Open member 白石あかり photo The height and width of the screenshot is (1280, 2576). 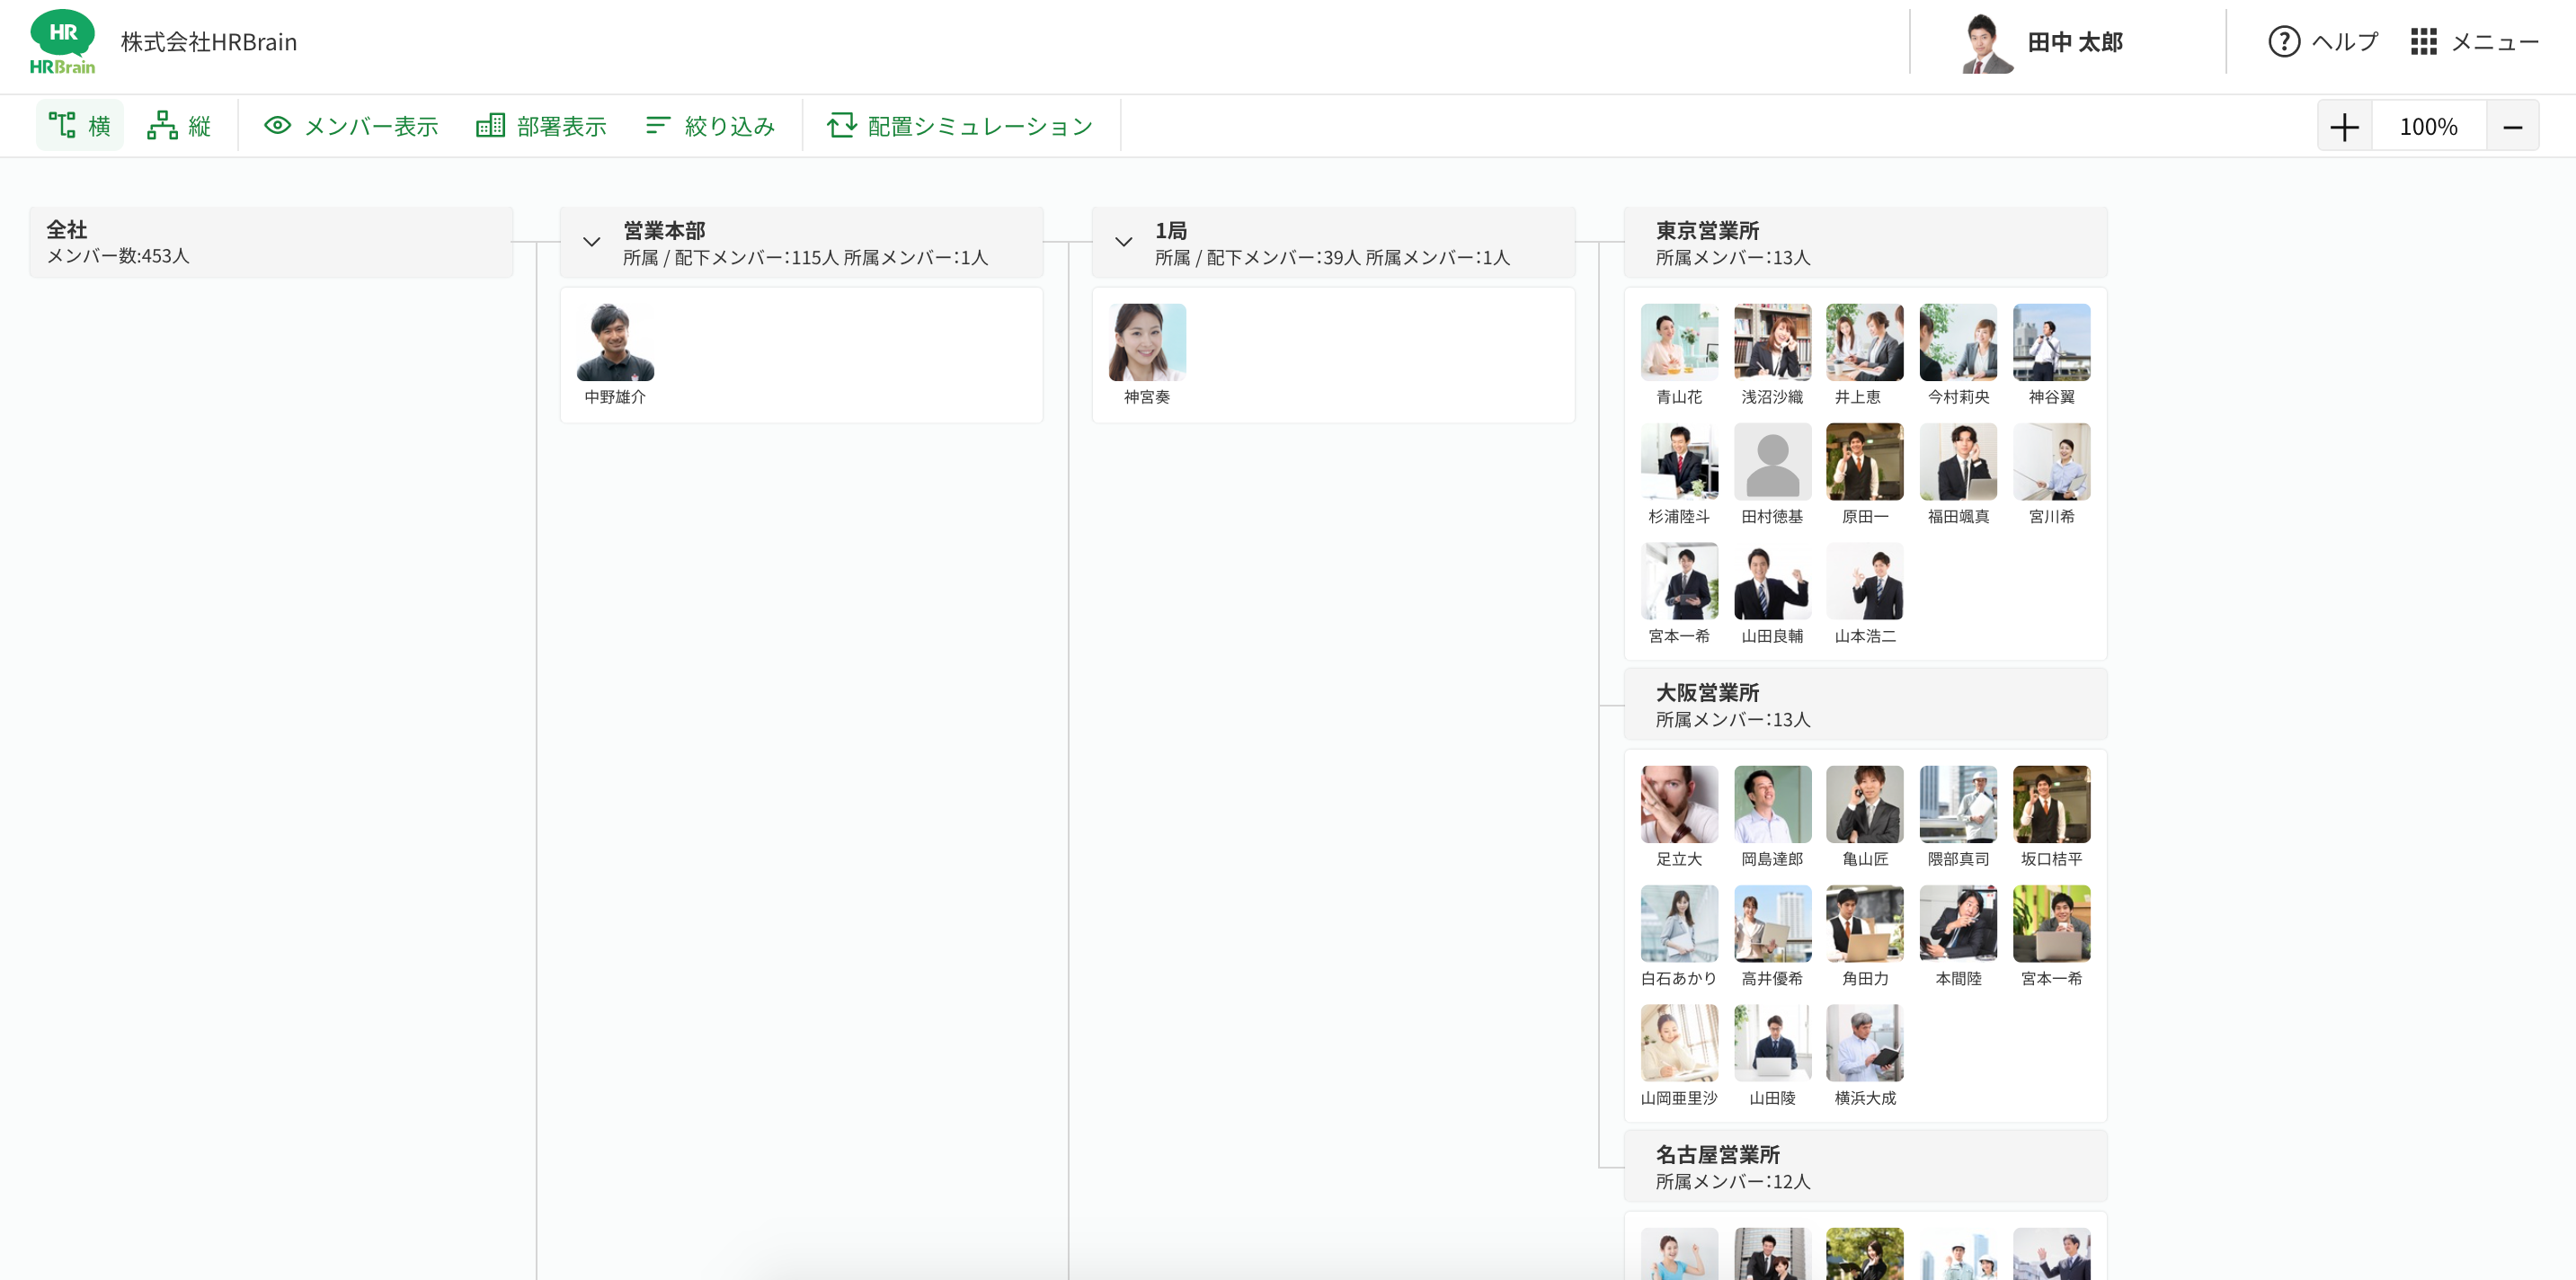1679,924
